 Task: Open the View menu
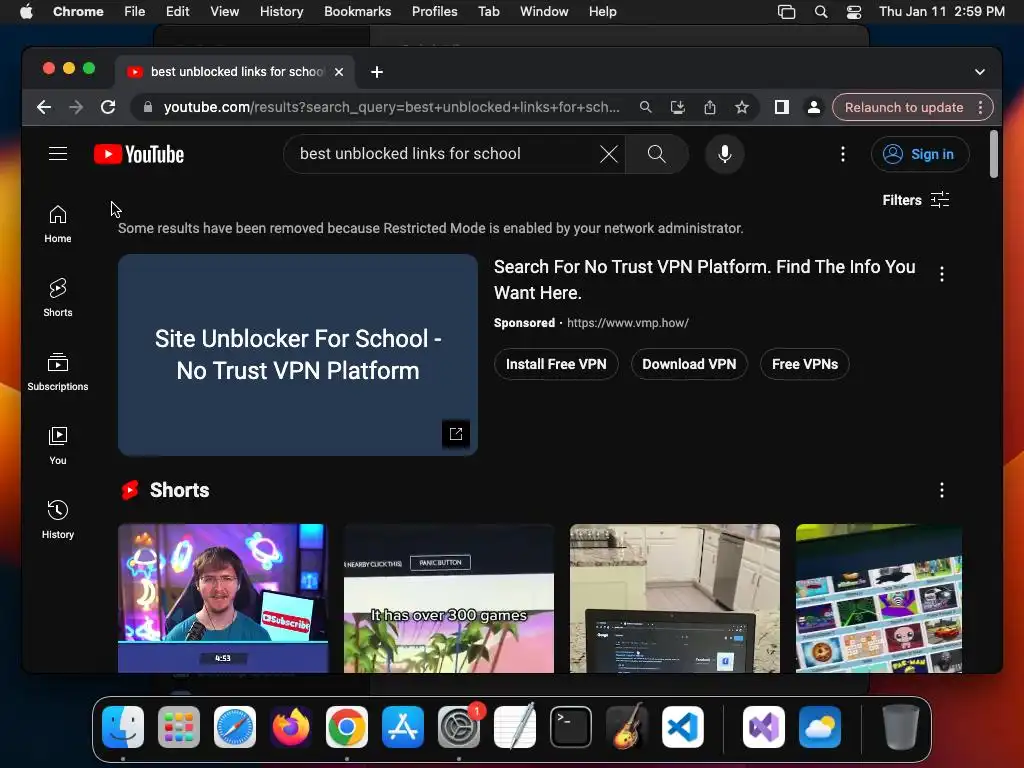point(224,12)
